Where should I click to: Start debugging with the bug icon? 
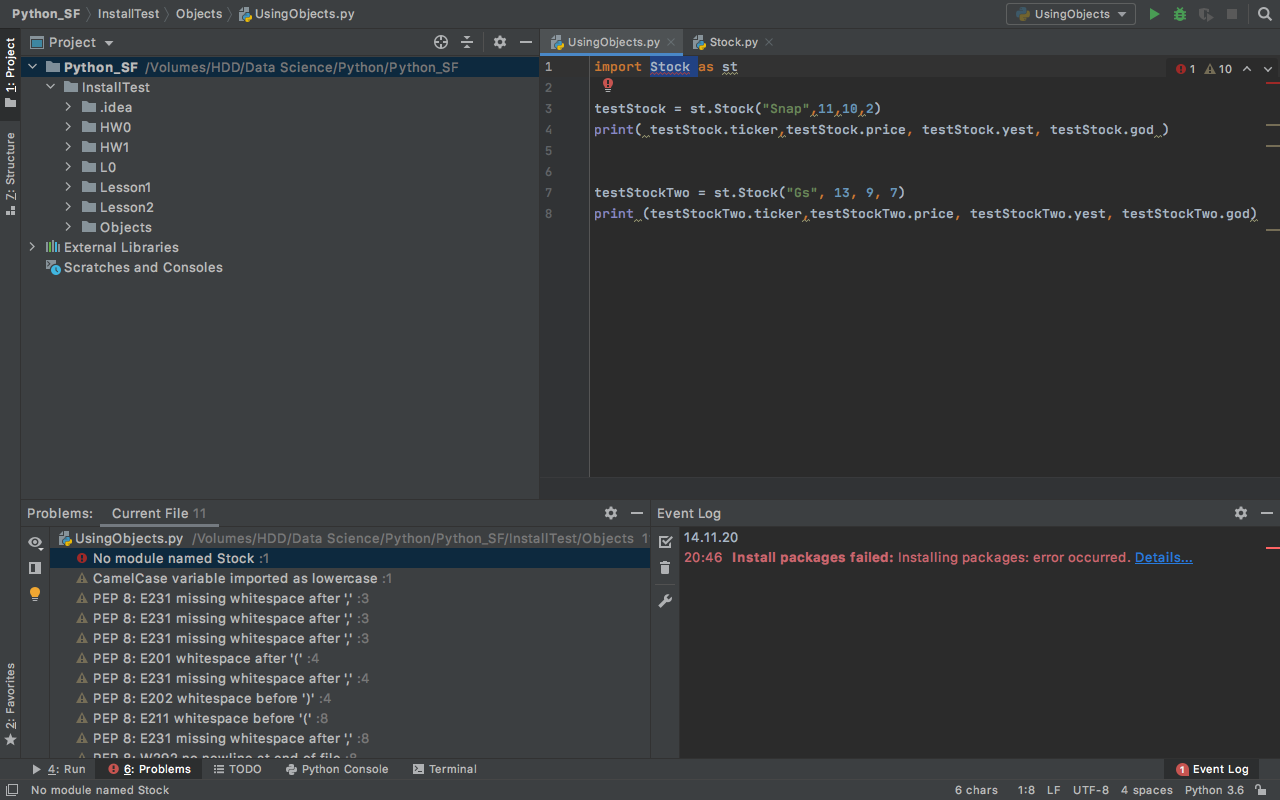[x=1180, y=14]
